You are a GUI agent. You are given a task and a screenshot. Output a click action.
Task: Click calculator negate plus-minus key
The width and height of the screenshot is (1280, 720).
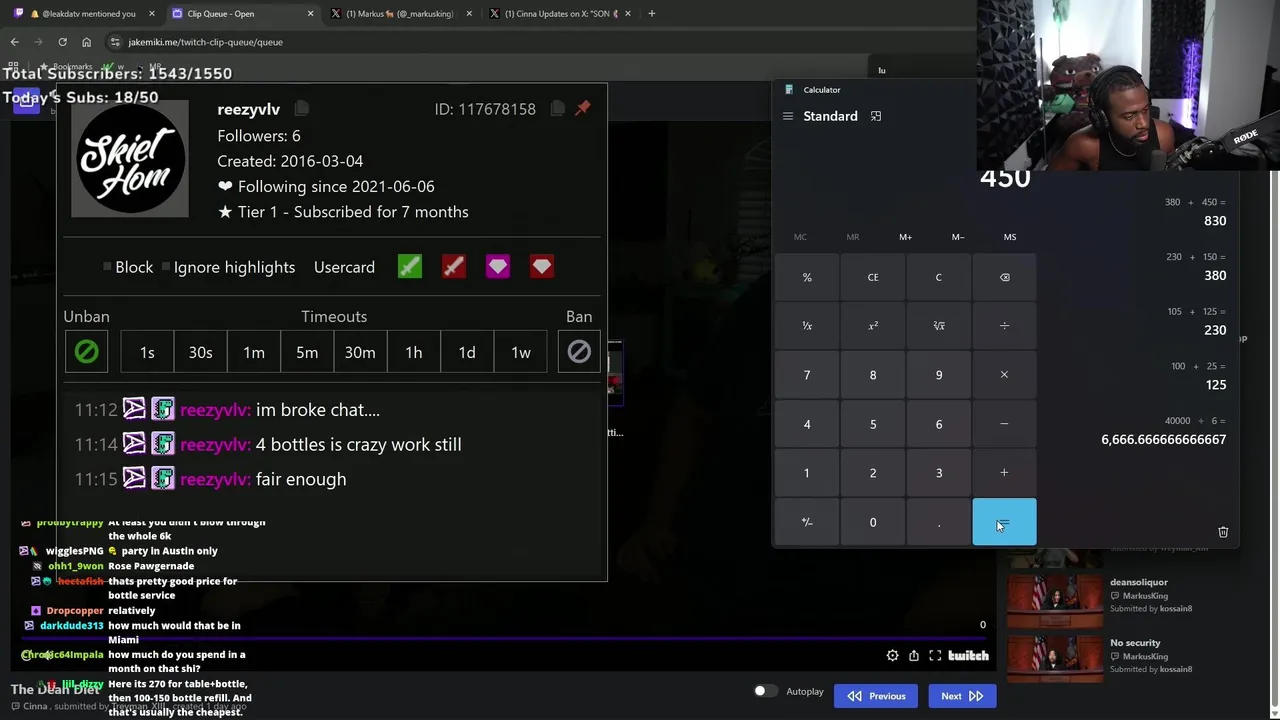coord(807,522)
